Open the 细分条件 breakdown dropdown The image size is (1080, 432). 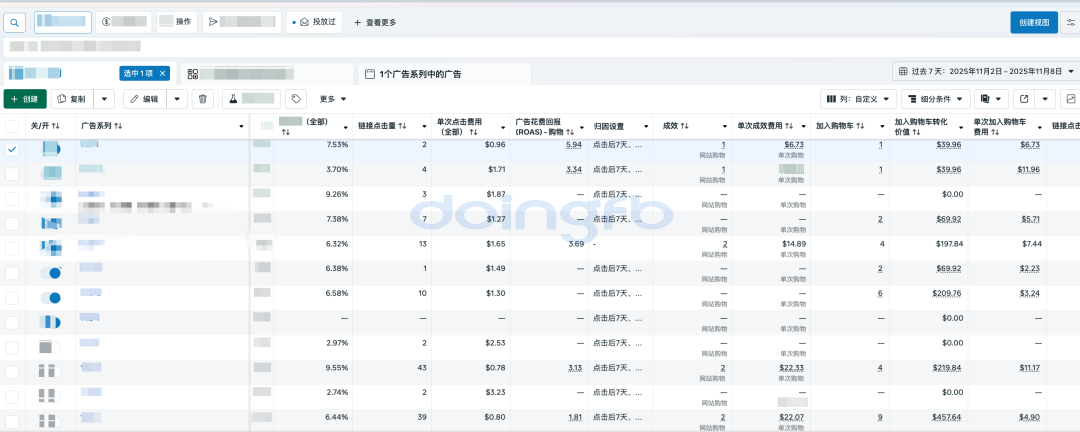point(935,99)
